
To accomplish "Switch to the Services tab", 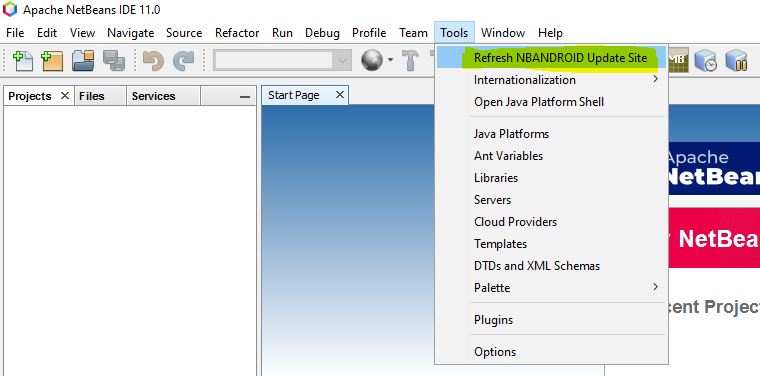I will tap(153, 96).
